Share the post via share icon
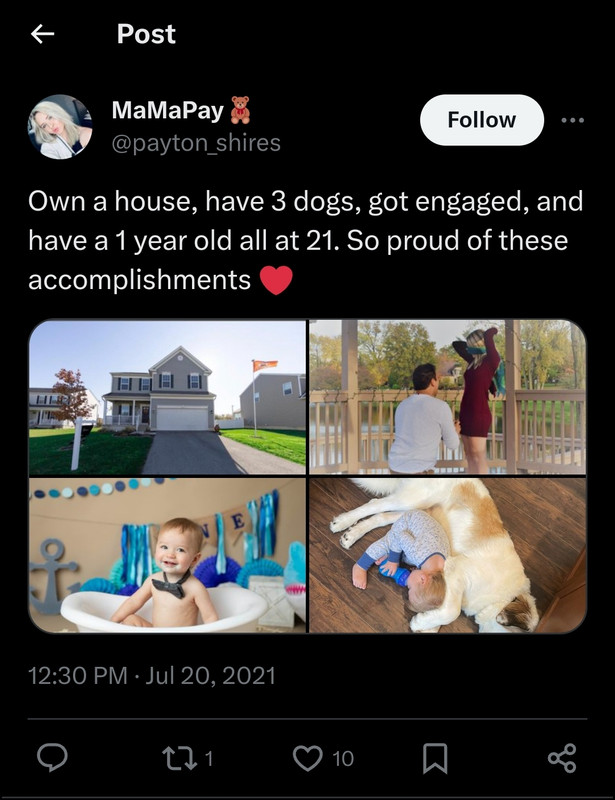Screen dimensions: 615x800 [x=562, y=758]
